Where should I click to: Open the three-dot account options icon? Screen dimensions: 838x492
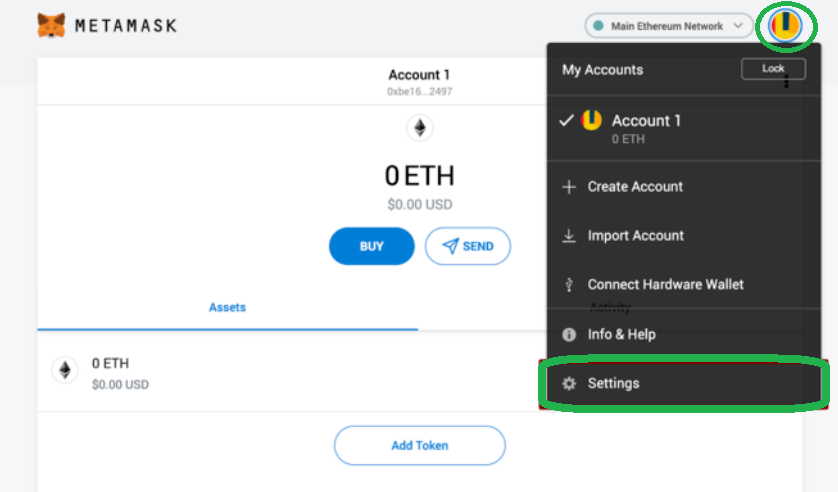pos(786,82)
